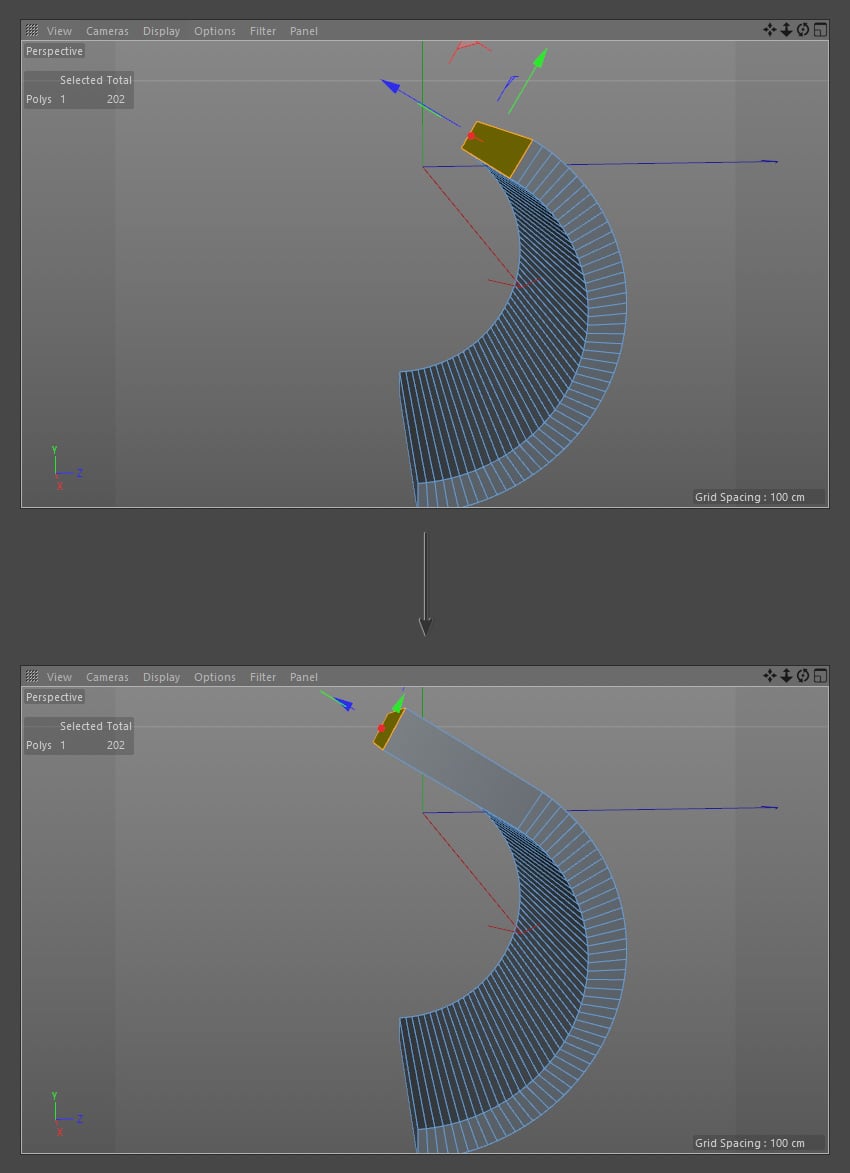This screenshot has width=850, height=1173.
Task: Click the XYZ world axis indicator in bottom viewport
Action: [67, 1115]
